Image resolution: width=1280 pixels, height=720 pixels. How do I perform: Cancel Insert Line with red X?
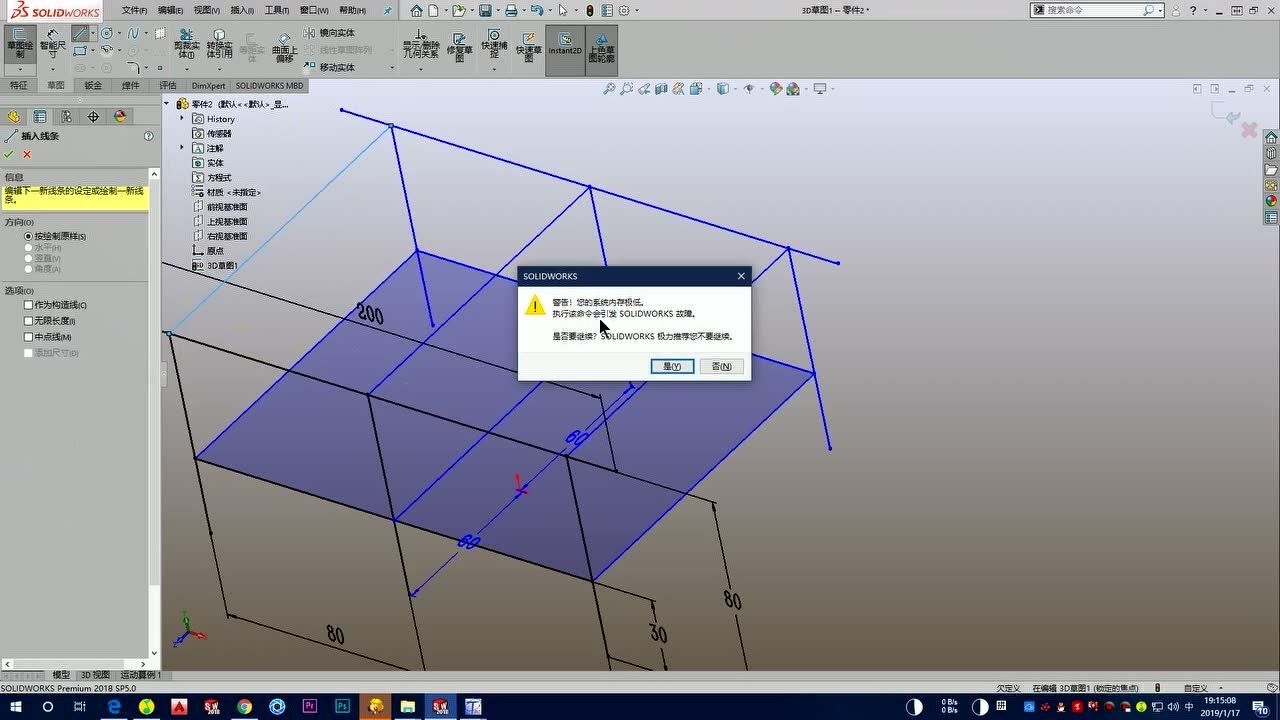click(x=27, y=154)
